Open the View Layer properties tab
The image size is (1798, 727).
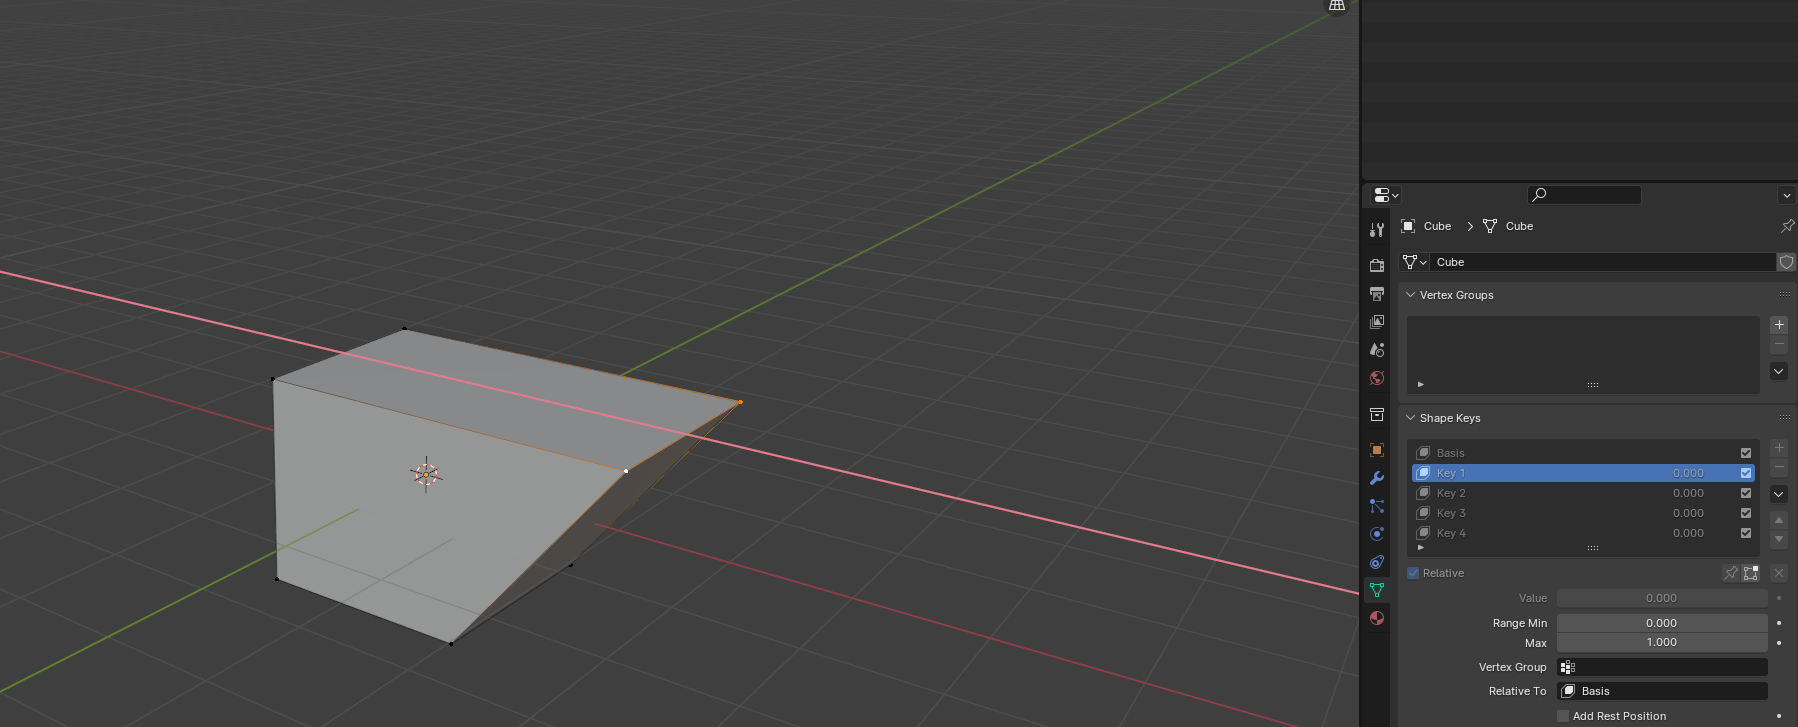coord(1377,321)
